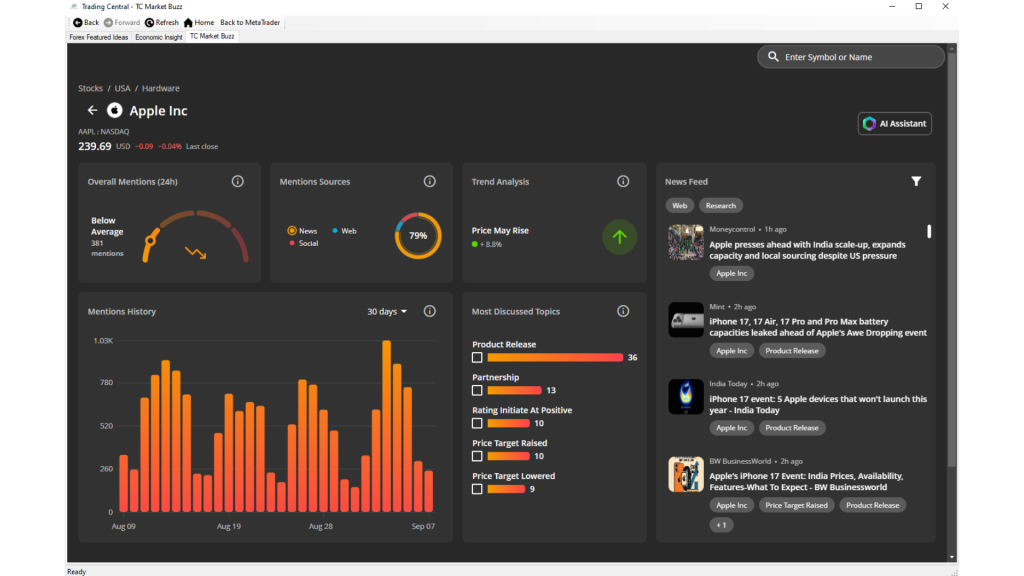Click the scroll-down arrow at page bottom
Screen dimensions: 1024x576
click(x=952, y=557)
